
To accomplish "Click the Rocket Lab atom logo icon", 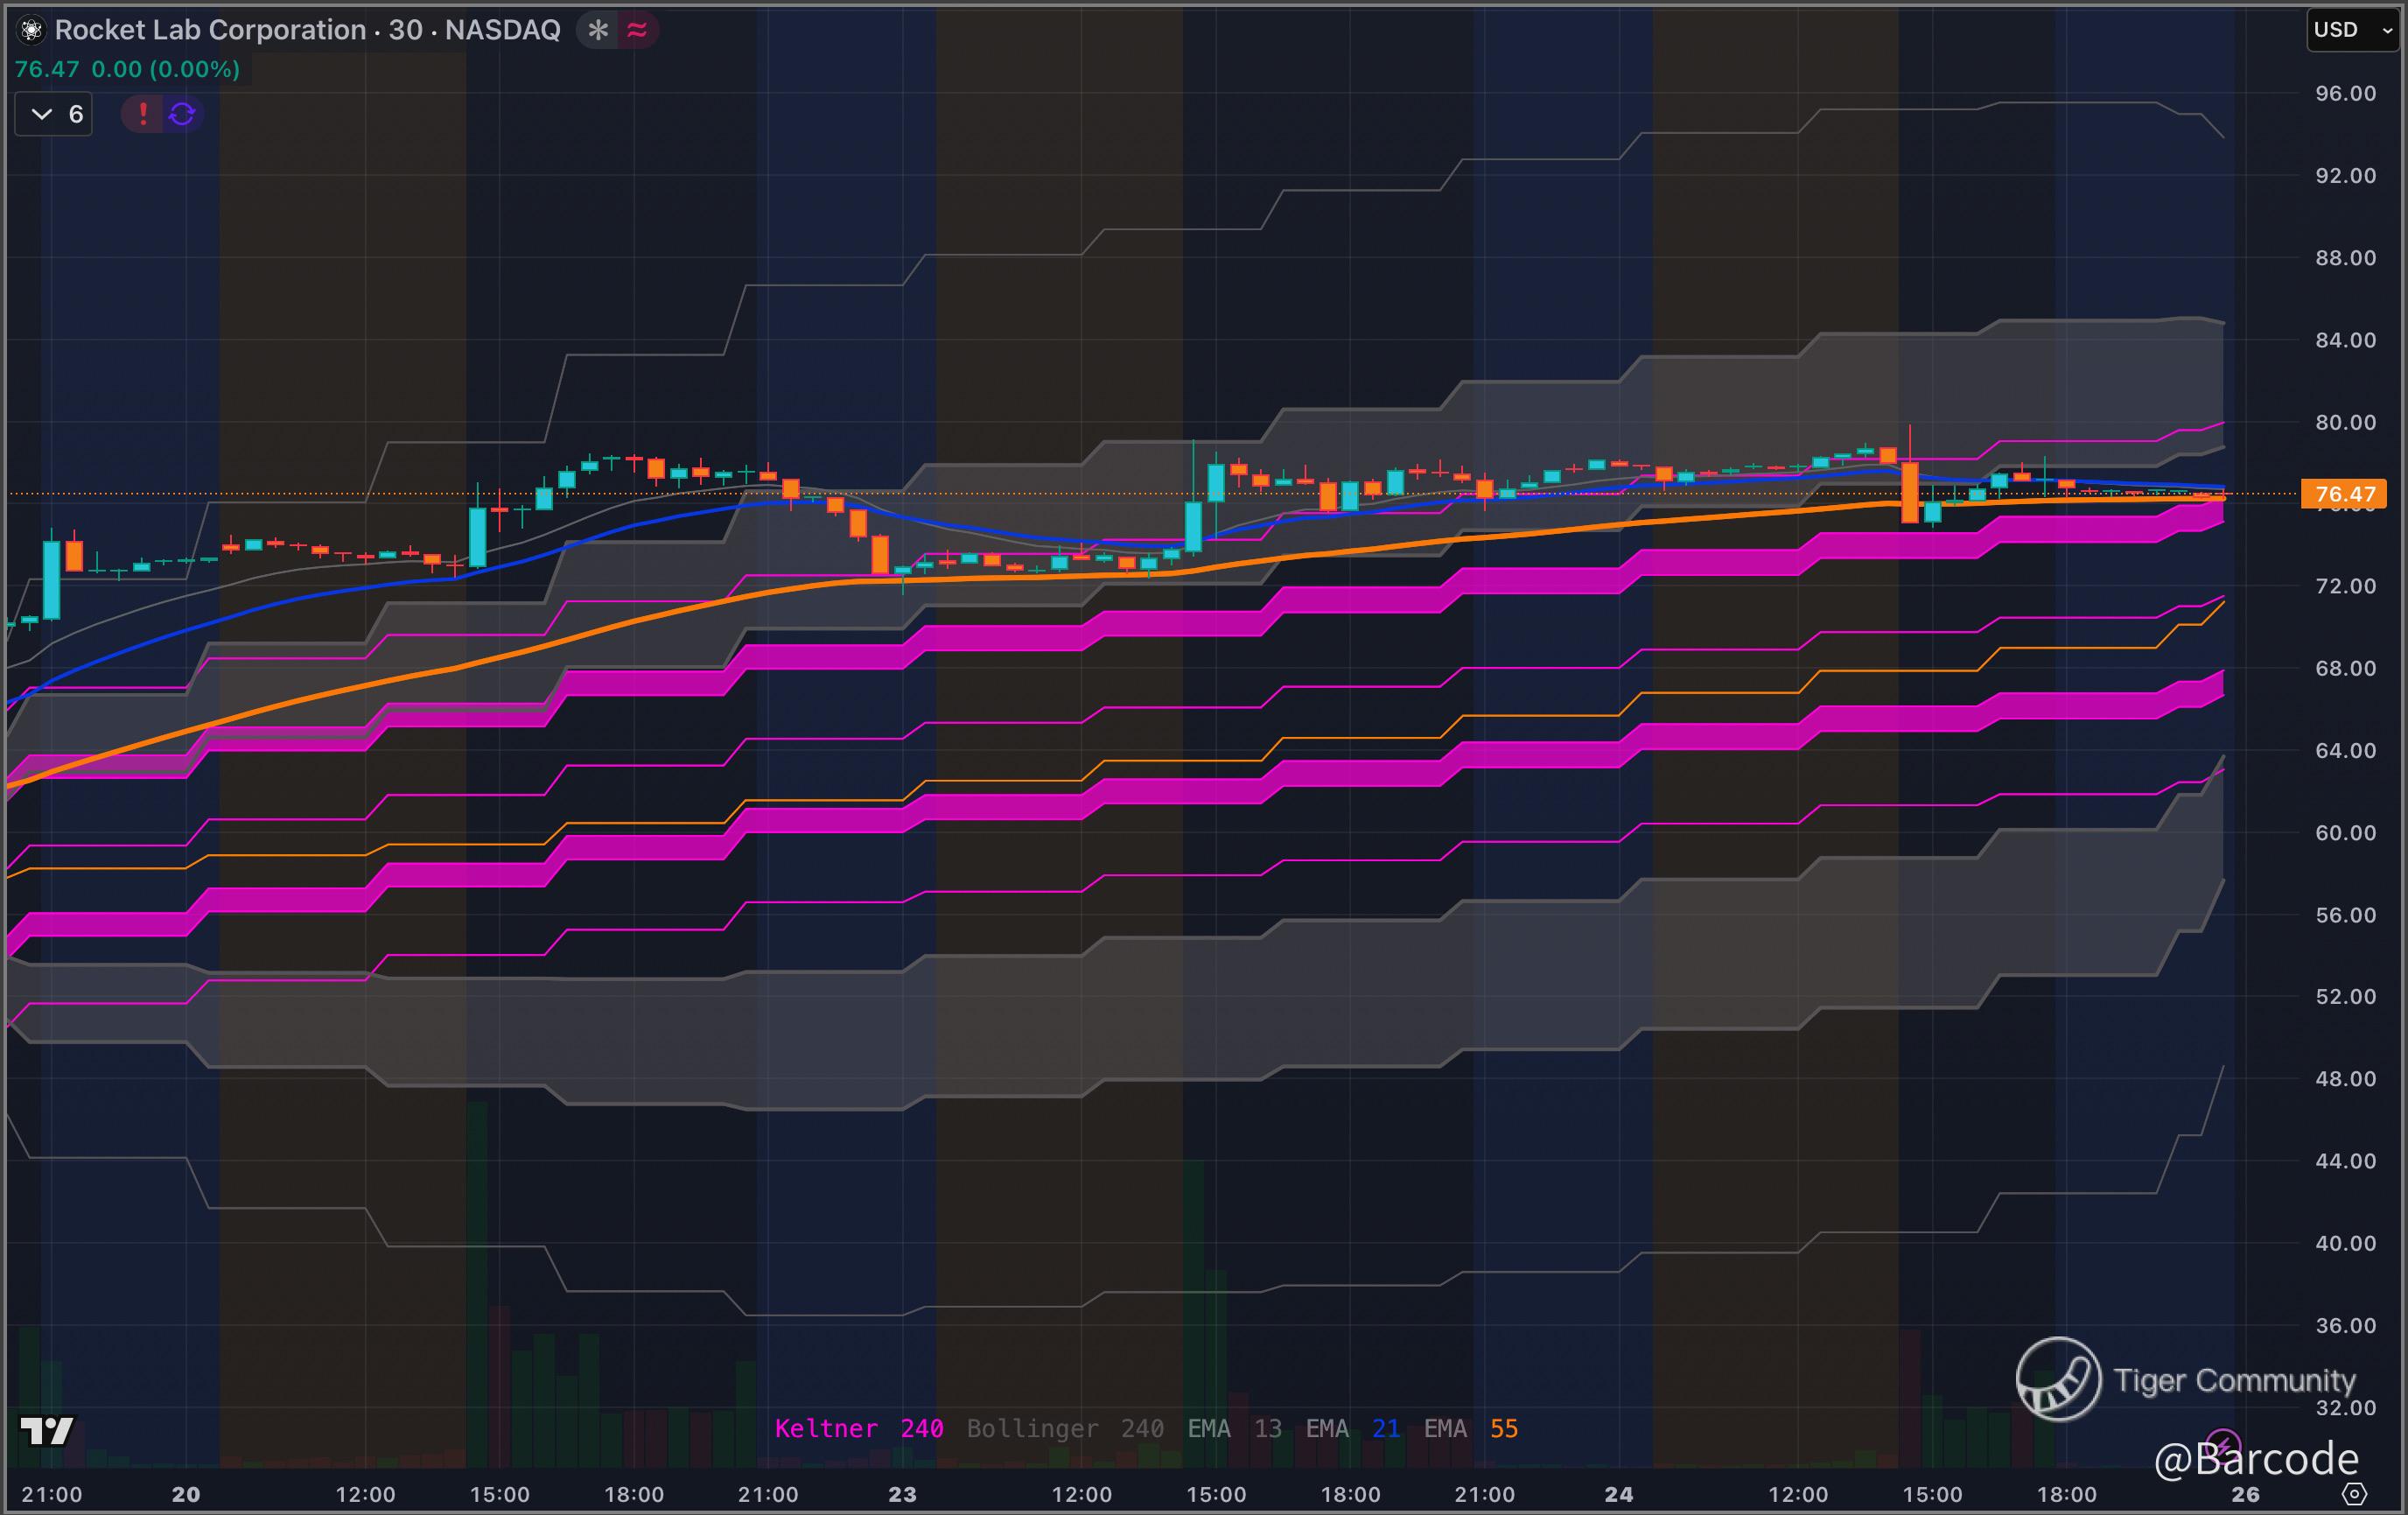I will [31, 30].
